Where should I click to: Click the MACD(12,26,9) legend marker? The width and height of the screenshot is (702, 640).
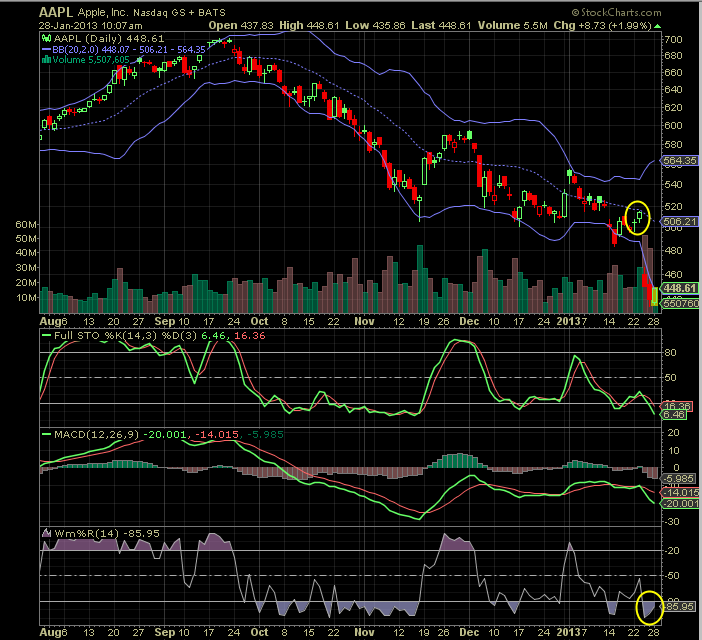[45, 433]
